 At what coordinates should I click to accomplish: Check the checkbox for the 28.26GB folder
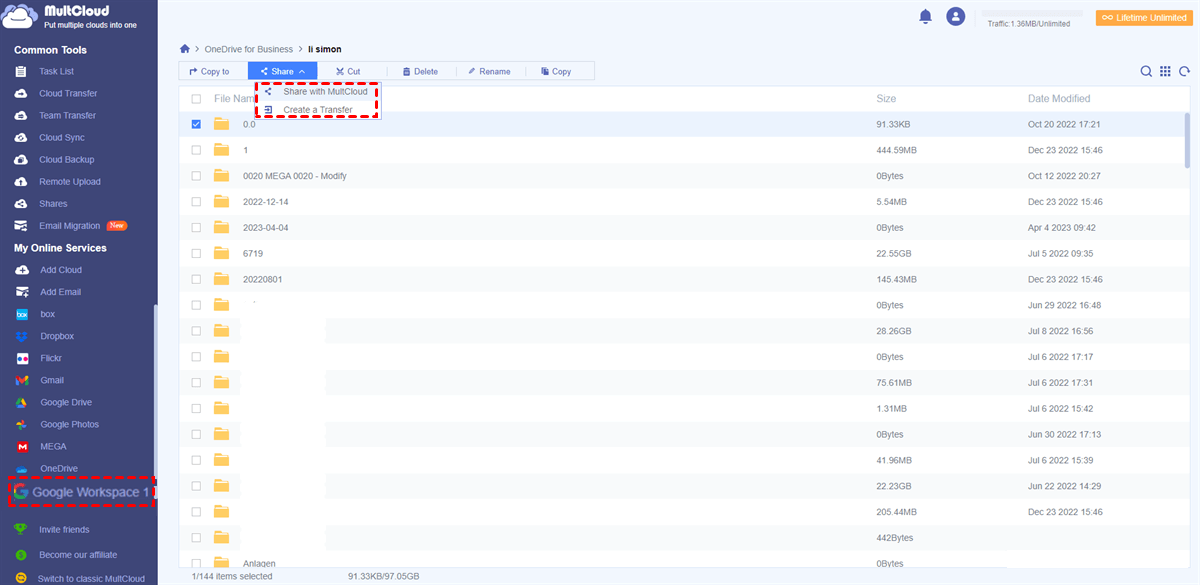coord(196,331)
